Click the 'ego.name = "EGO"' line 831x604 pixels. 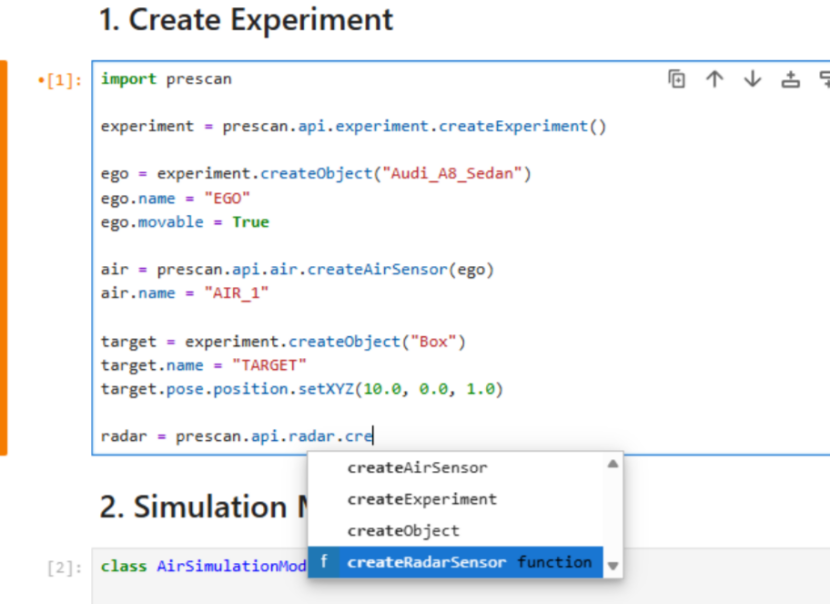tap(175, 199)
